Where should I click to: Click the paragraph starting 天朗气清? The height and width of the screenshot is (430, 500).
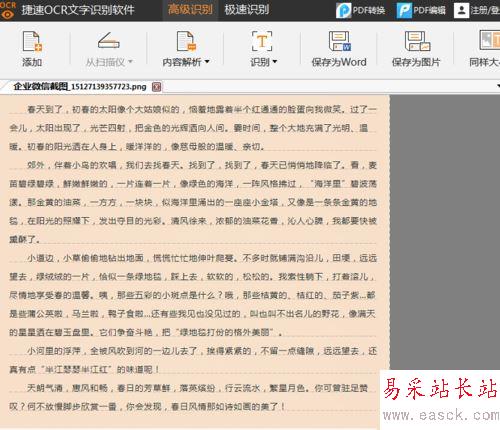click(189, 397)
